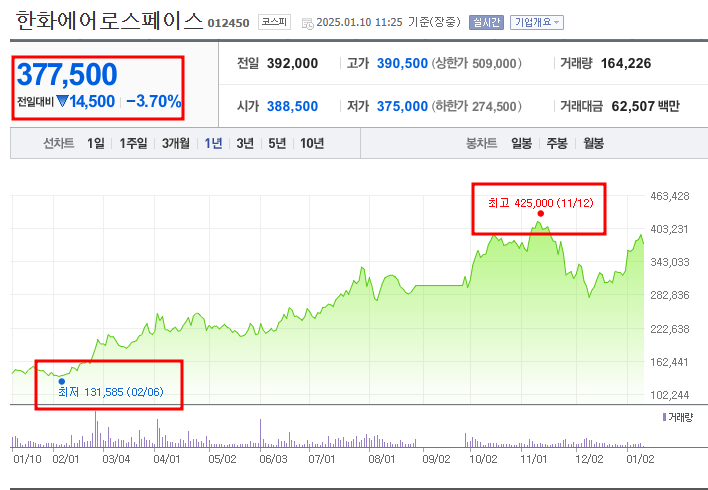708x490 pixels.
Task: Click the stock code 012450
Action: [228, 23]
